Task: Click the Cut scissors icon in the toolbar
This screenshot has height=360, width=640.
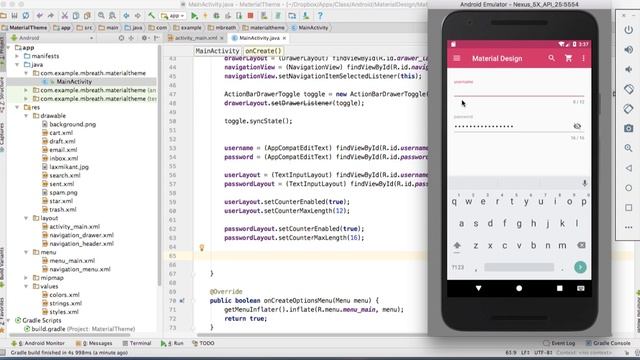Action: point(64,16)
